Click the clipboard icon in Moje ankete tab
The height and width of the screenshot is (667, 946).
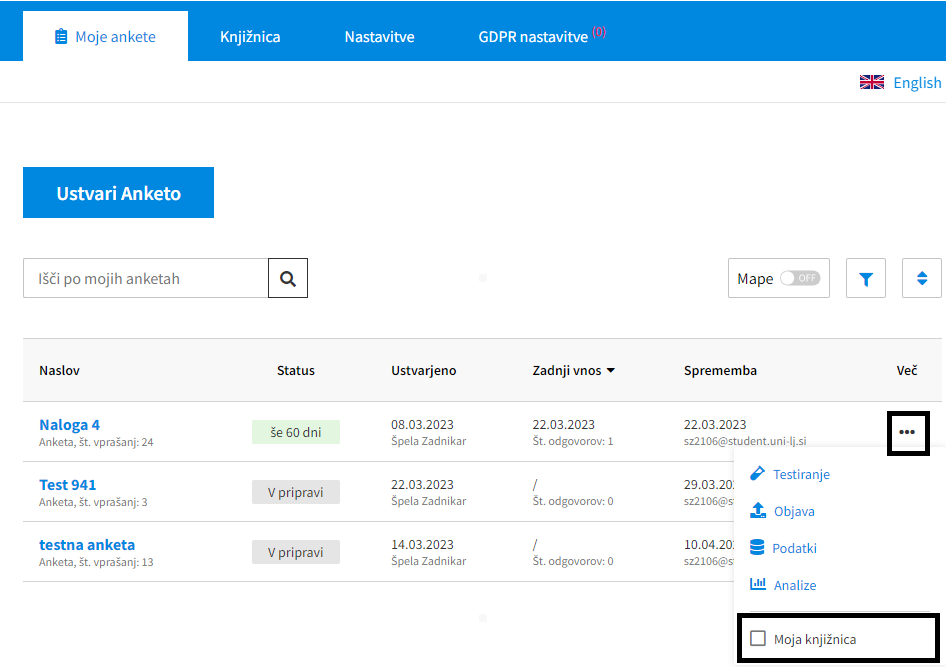pyautogui.click(x=61, y=36)
